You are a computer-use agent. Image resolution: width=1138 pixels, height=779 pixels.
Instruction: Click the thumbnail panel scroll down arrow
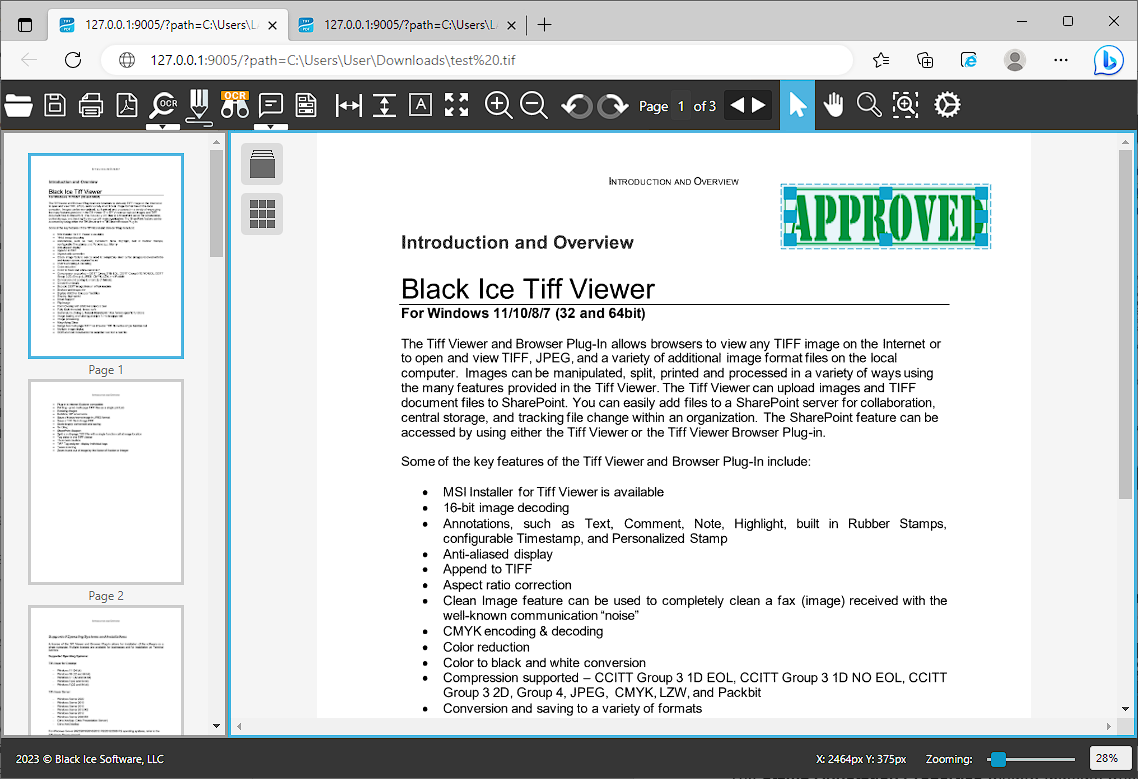(216, 725)
